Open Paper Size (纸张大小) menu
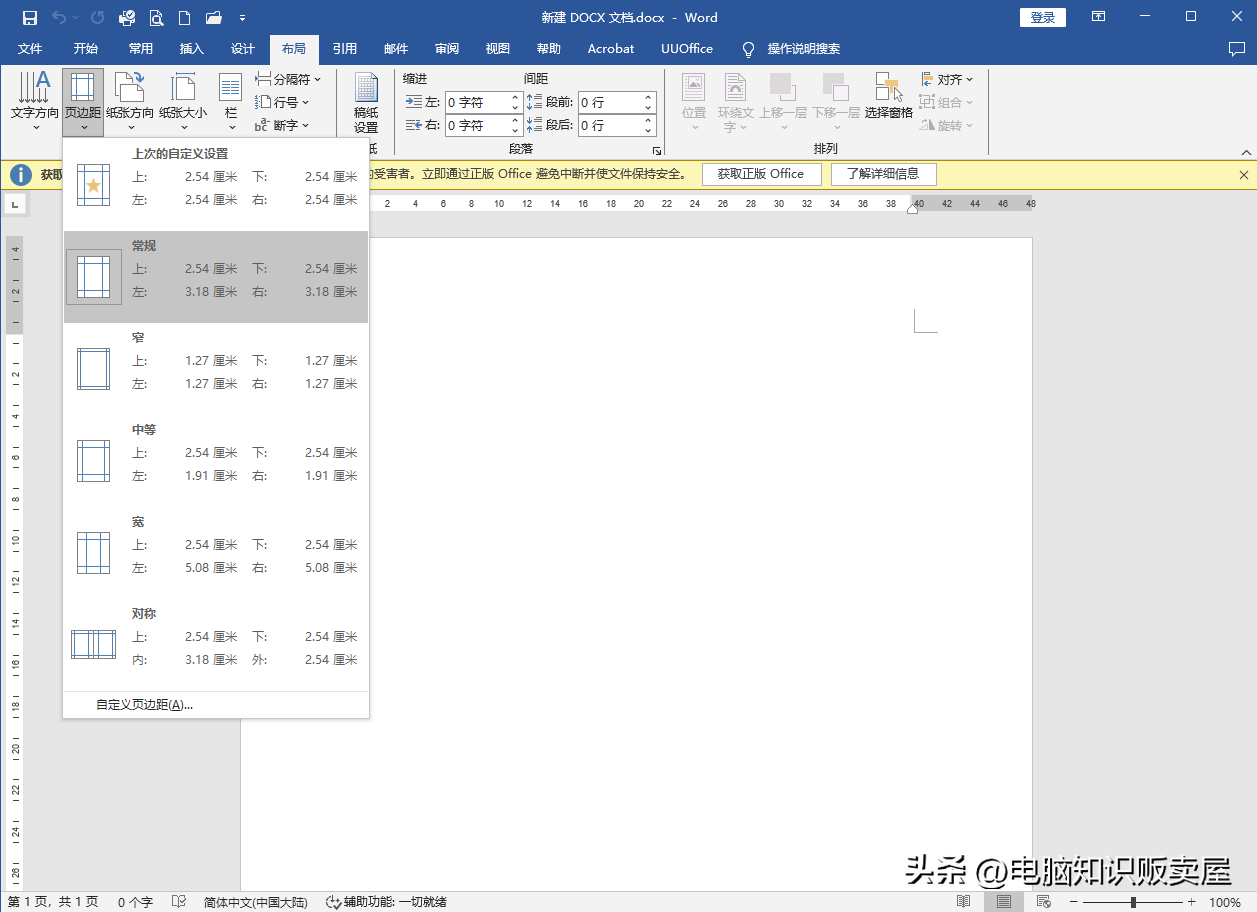The height and width of the screenshot is (912, 1257). pyautogui.click(x=183, y=101)
